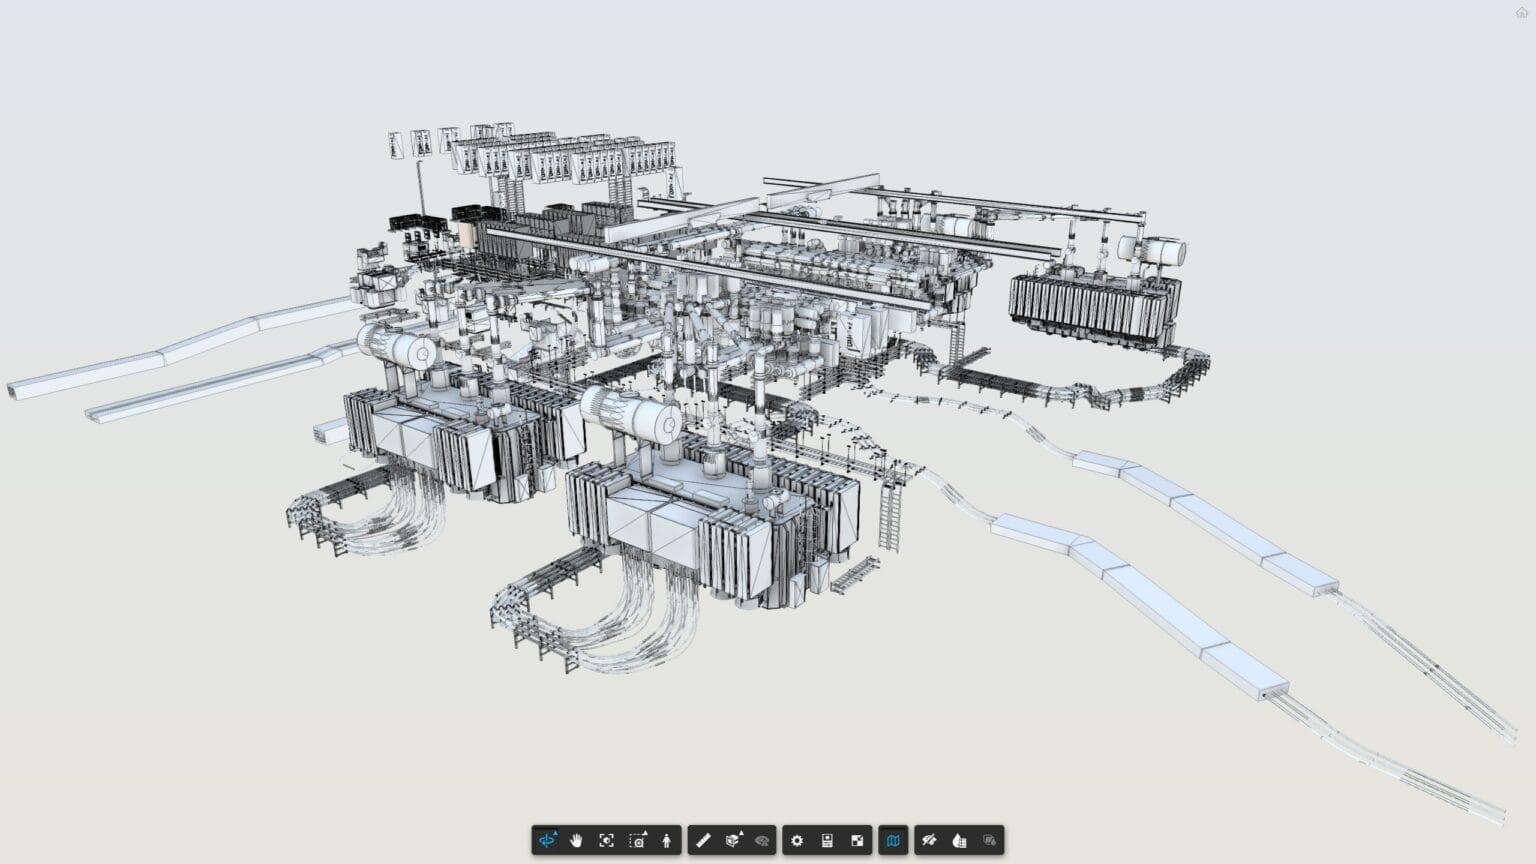Click the Fit to View icon
Screen dimensions: 1536x864
606,840
